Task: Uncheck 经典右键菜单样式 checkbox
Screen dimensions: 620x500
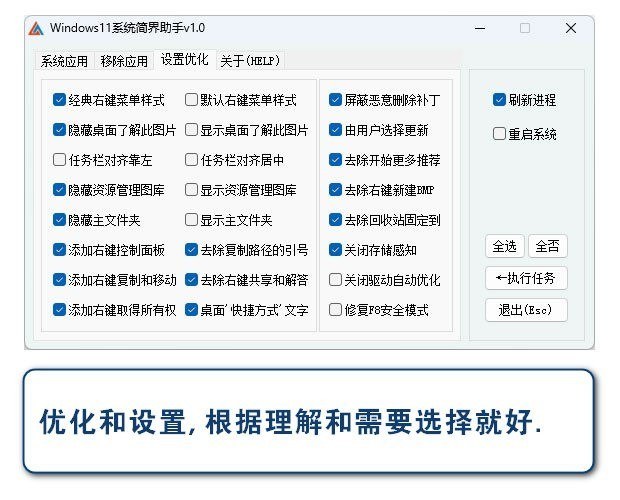Action: click(60, 100)
